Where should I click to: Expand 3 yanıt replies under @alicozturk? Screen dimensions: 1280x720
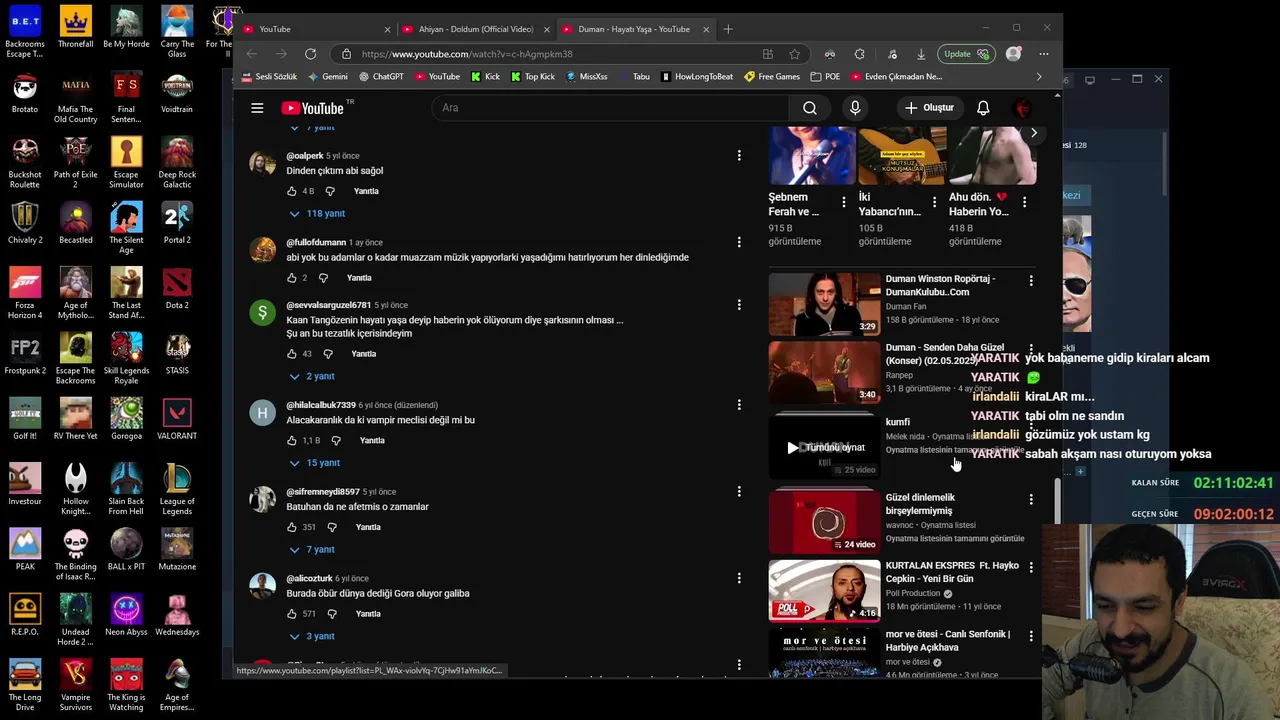pyautogui.click(x=312, y=636)
